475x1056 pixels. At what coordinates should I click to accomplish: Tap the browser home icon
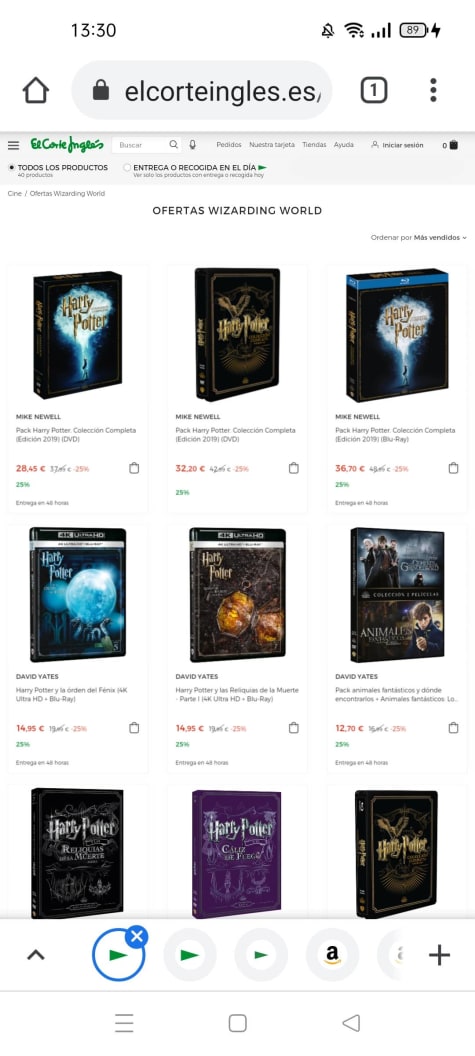[36, 90]
